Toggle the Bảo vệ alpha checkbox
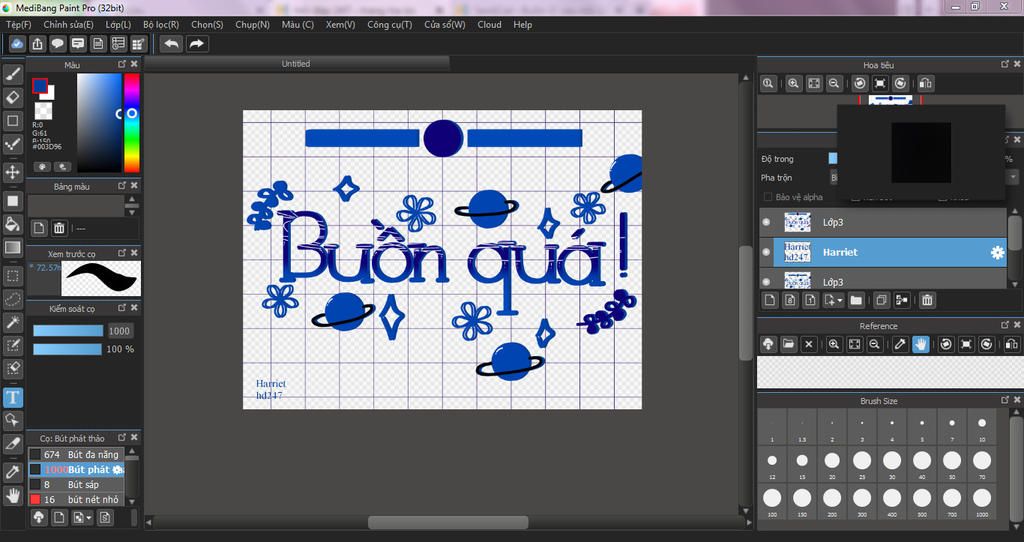This screenshot has width=1024, height=542. click(767, 197)
